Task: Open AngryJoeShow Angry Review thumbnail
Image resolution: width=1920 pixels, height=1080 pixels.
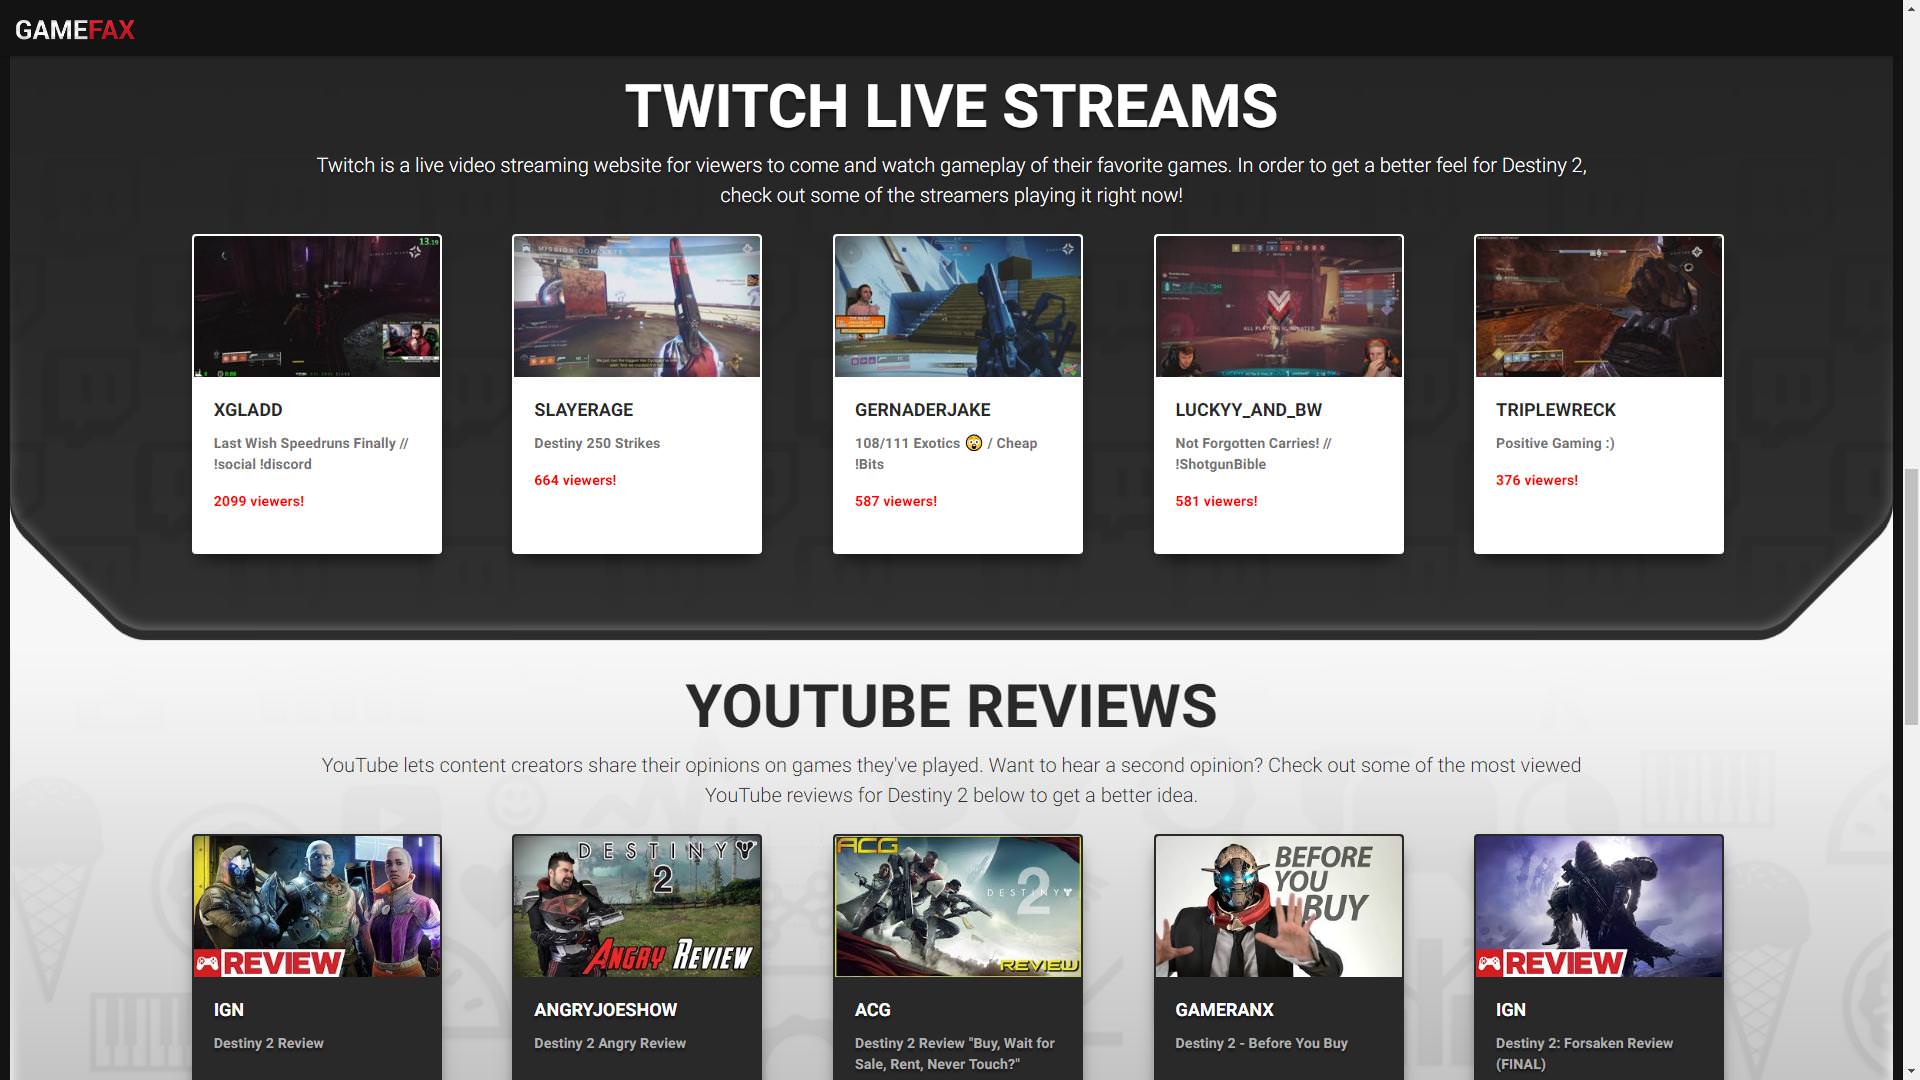Action: tap(637, 906)
